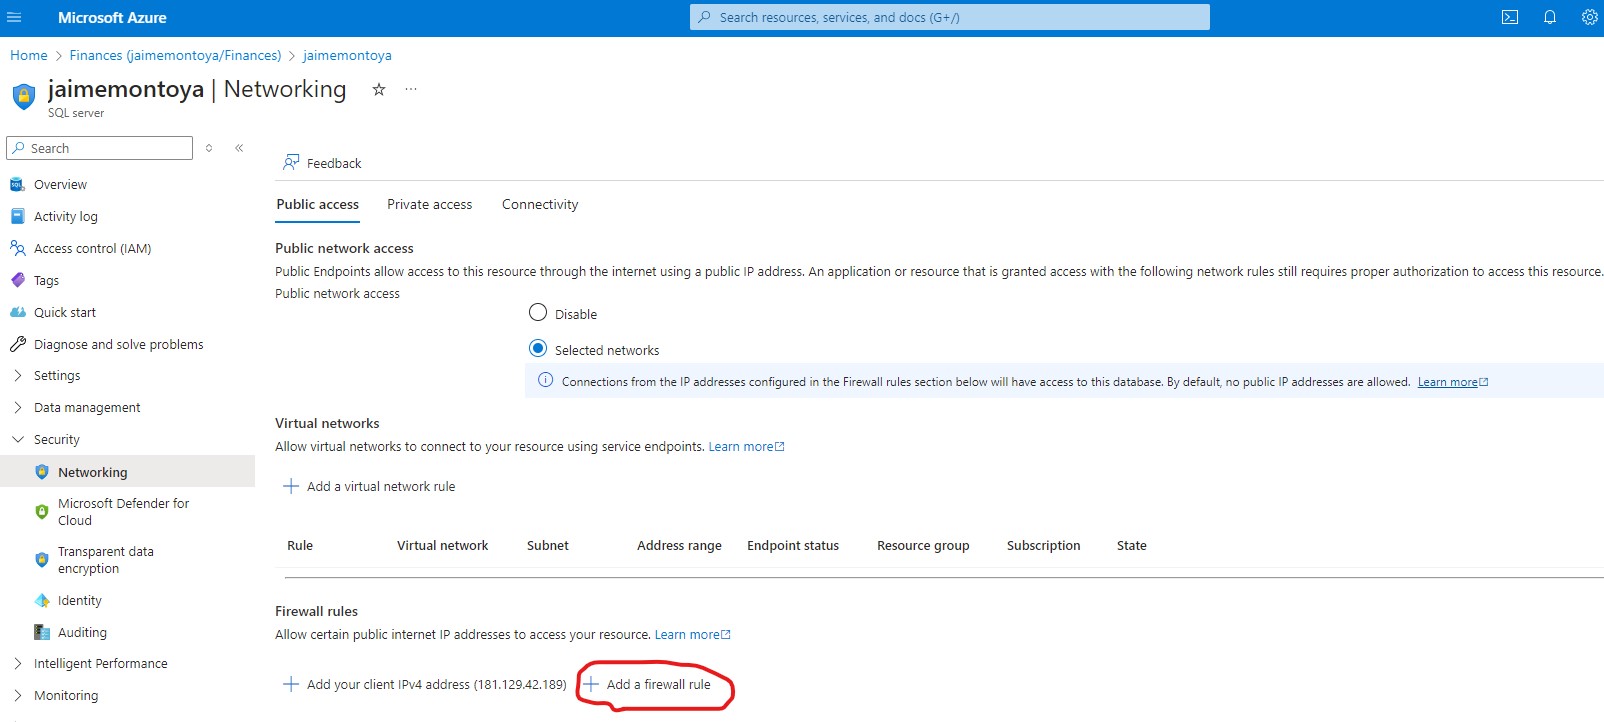
Task: Open Quick start in the sidebar
Action: click(65, 312)
